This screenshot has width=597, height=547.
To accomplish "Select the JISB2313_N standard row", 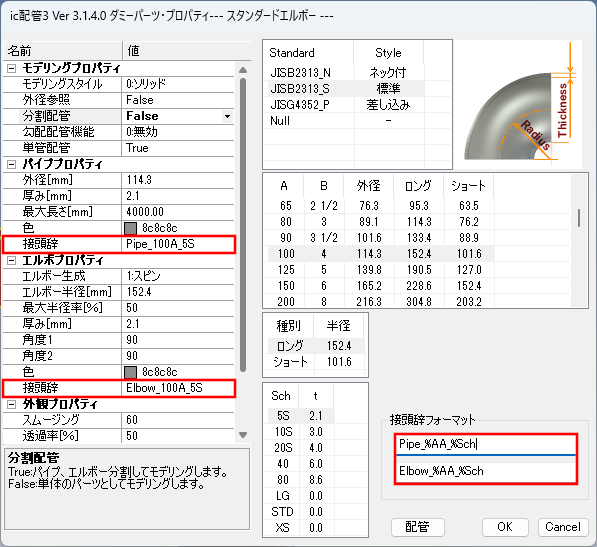I will 346,72.
